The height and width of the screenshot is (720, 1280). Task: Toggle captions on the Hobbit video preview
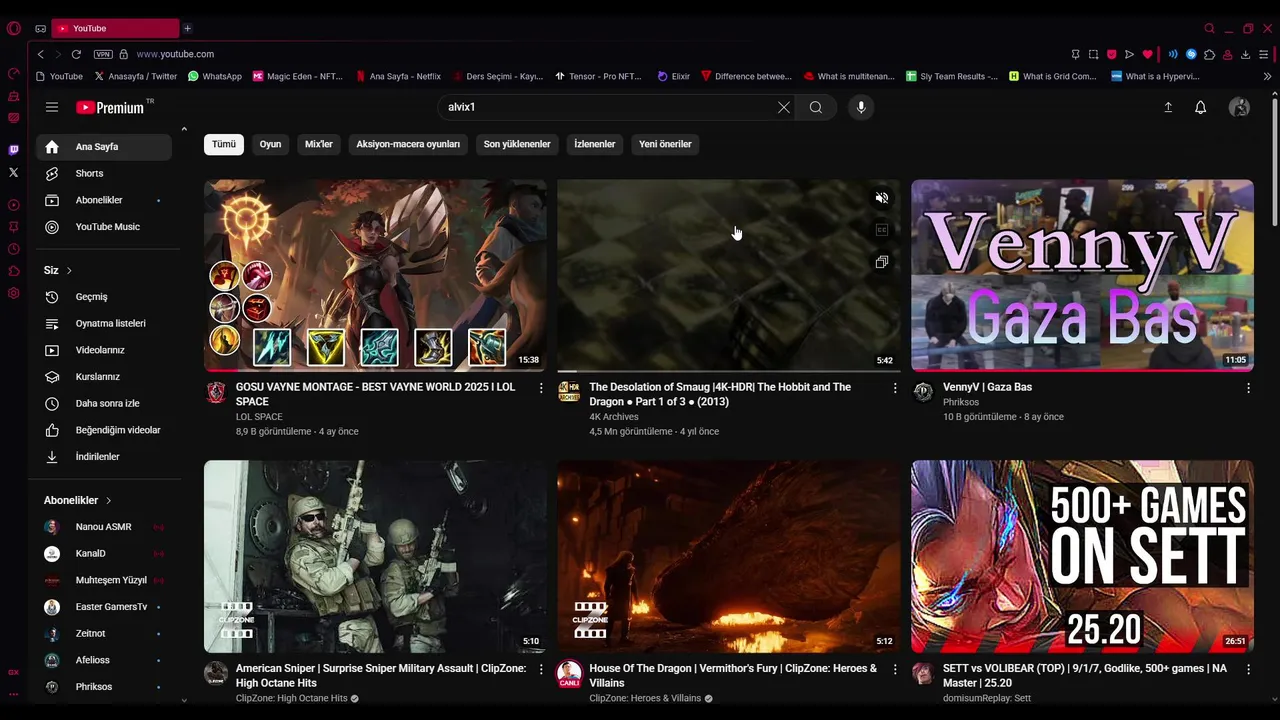point(882,230)
